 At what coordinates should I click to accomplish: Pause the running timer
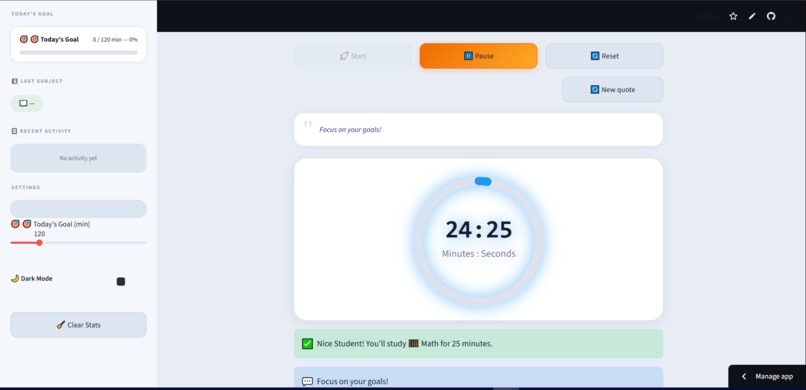click(479, 56)
